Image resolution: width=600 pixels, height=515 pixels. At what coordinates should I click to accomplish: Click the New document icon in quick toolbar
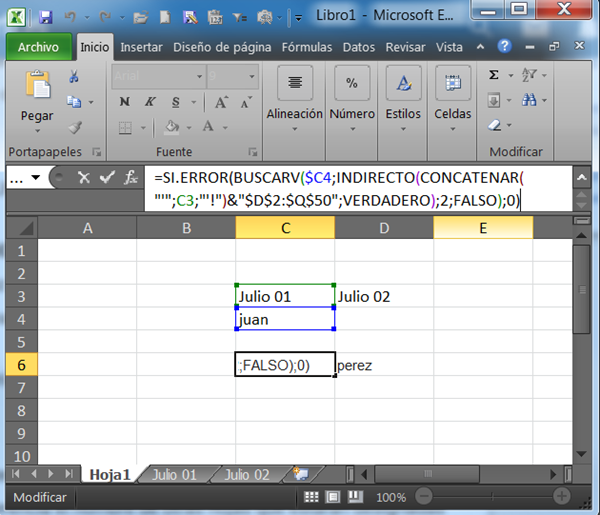165,17
